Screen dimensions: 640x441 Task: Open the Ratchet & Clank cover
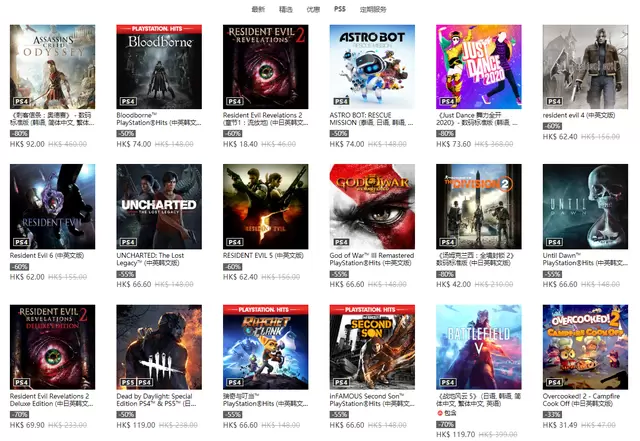(x=266, y=347)
